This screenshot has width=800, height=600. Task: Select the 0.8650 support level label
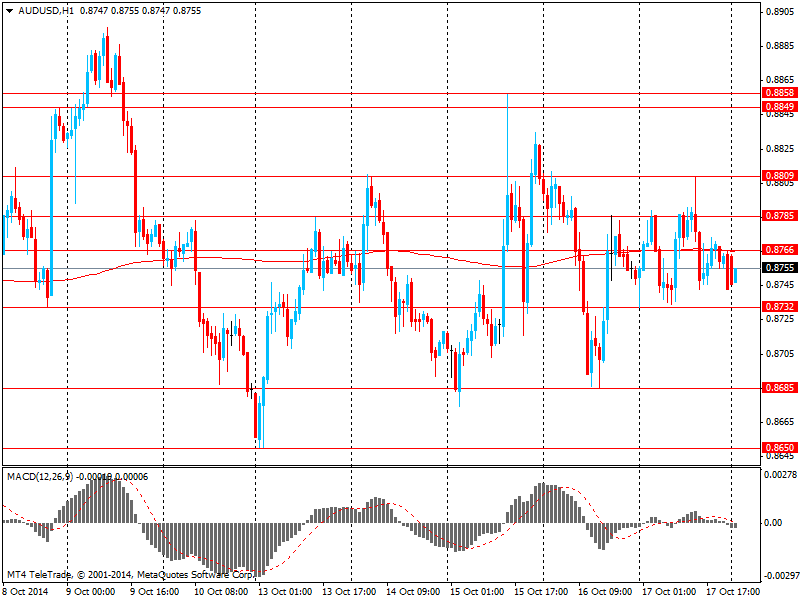[778, 448]
